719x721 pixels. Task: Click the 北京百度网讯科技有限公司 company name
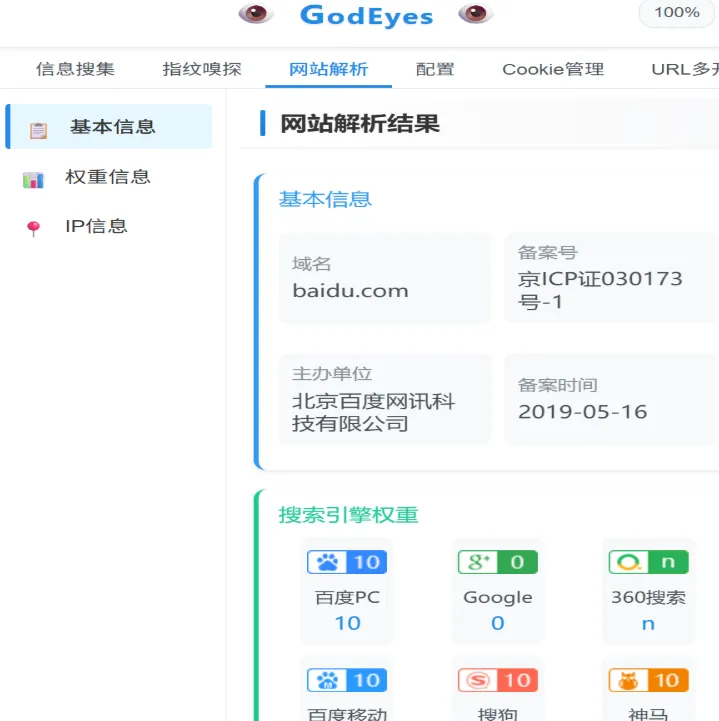[x=373, y=412]
